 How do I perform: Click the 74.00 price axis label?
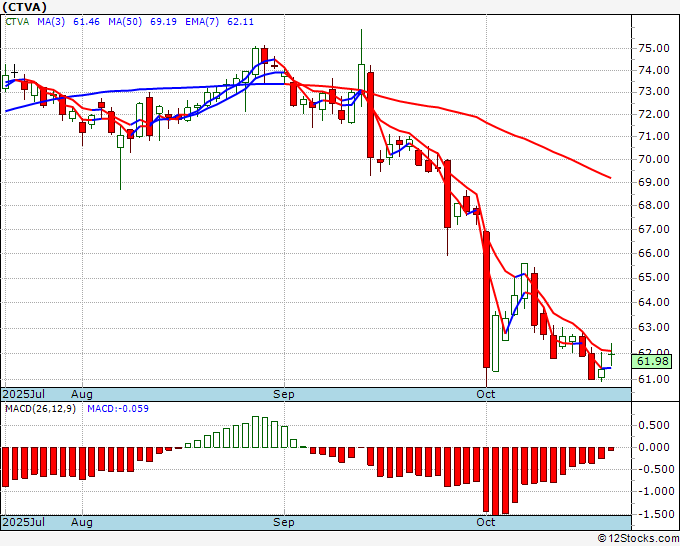pos(654,70)
